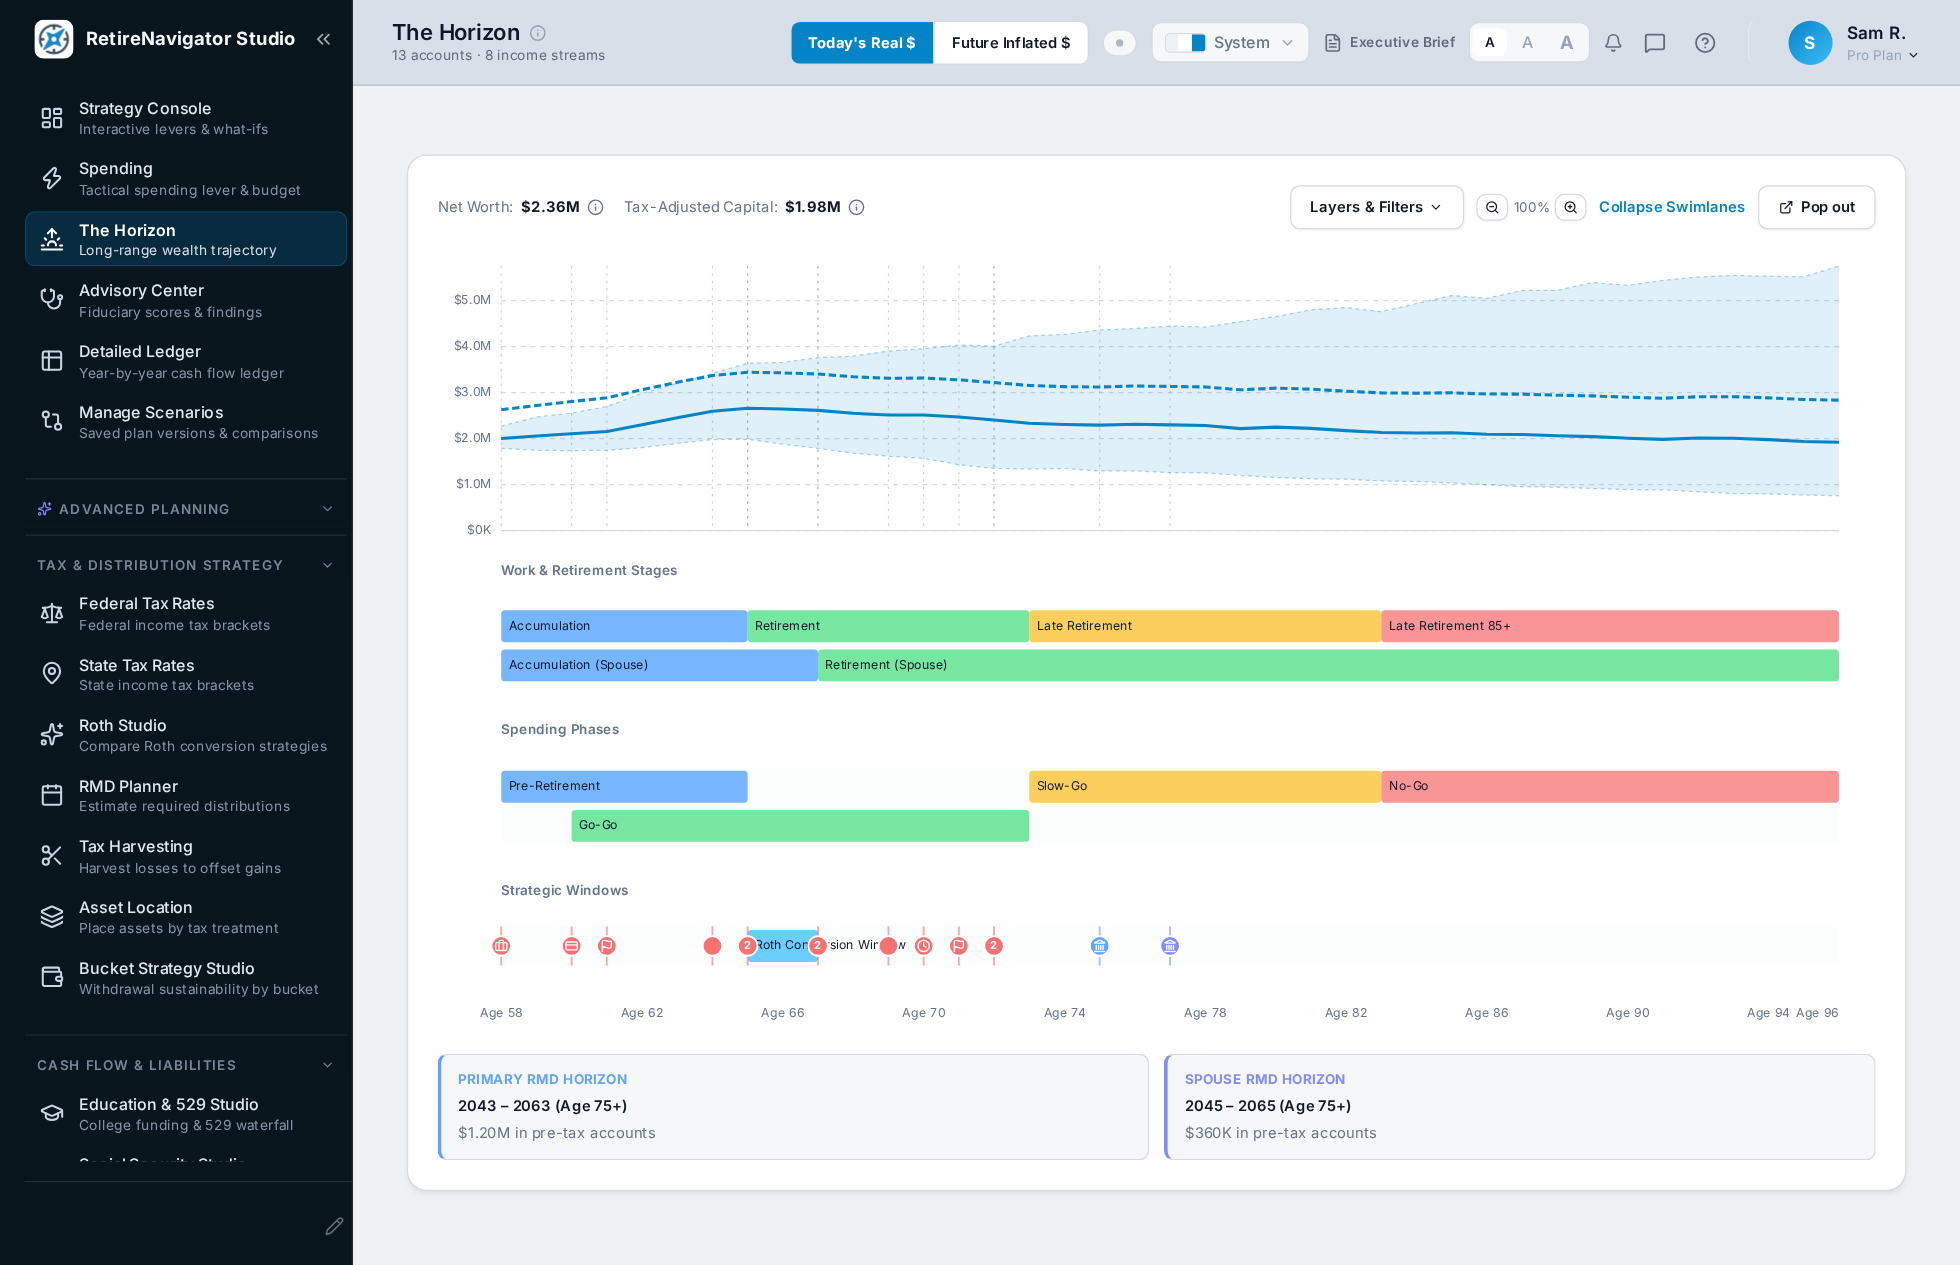Click Tax-Adjusted Capital info icon
Image resolution: width=1960 pixels, height=1265 pixels.
pyautogui.click(x=857, y=207)
